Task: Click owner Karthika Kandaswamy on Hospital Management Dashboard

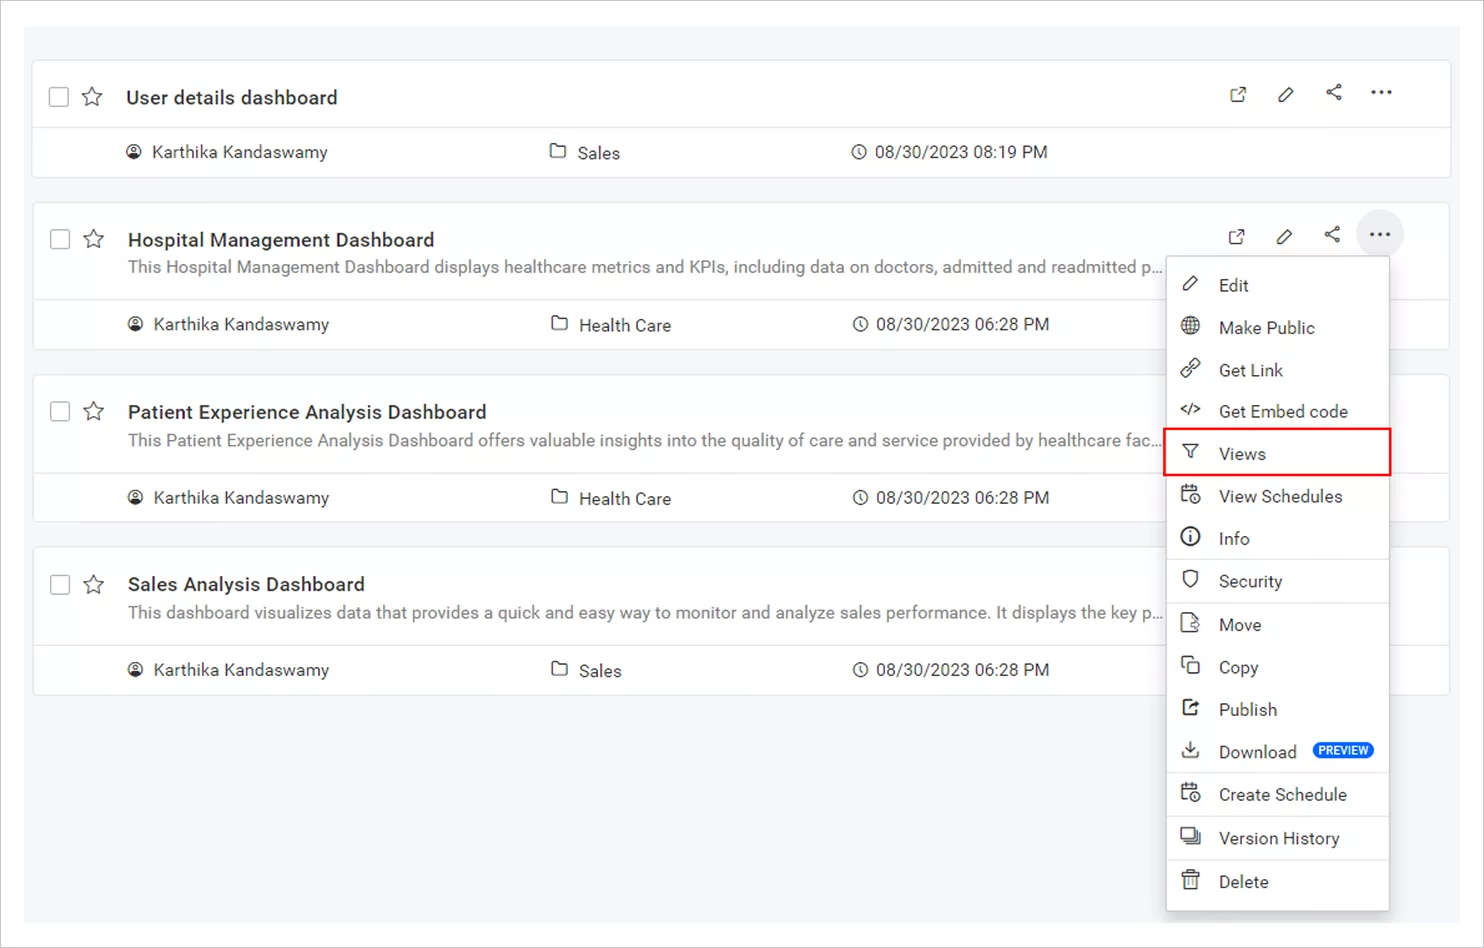Action: (x=228, y=324)
